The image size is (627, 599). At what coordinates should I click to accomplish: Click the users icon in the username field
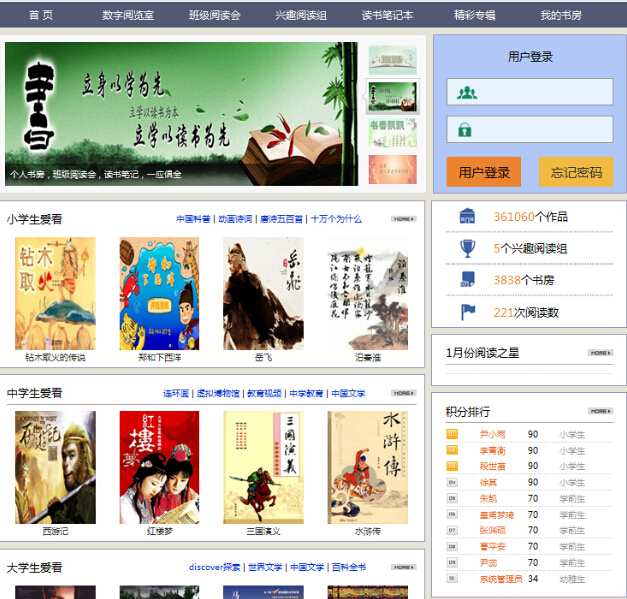(x=467, y=93)
